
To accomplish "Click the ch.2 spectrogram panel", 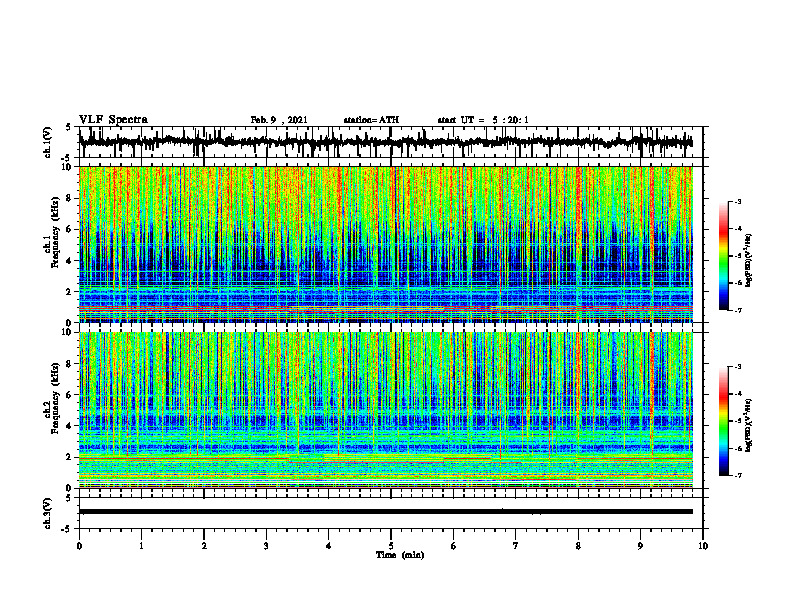I will tap(385, 410).
